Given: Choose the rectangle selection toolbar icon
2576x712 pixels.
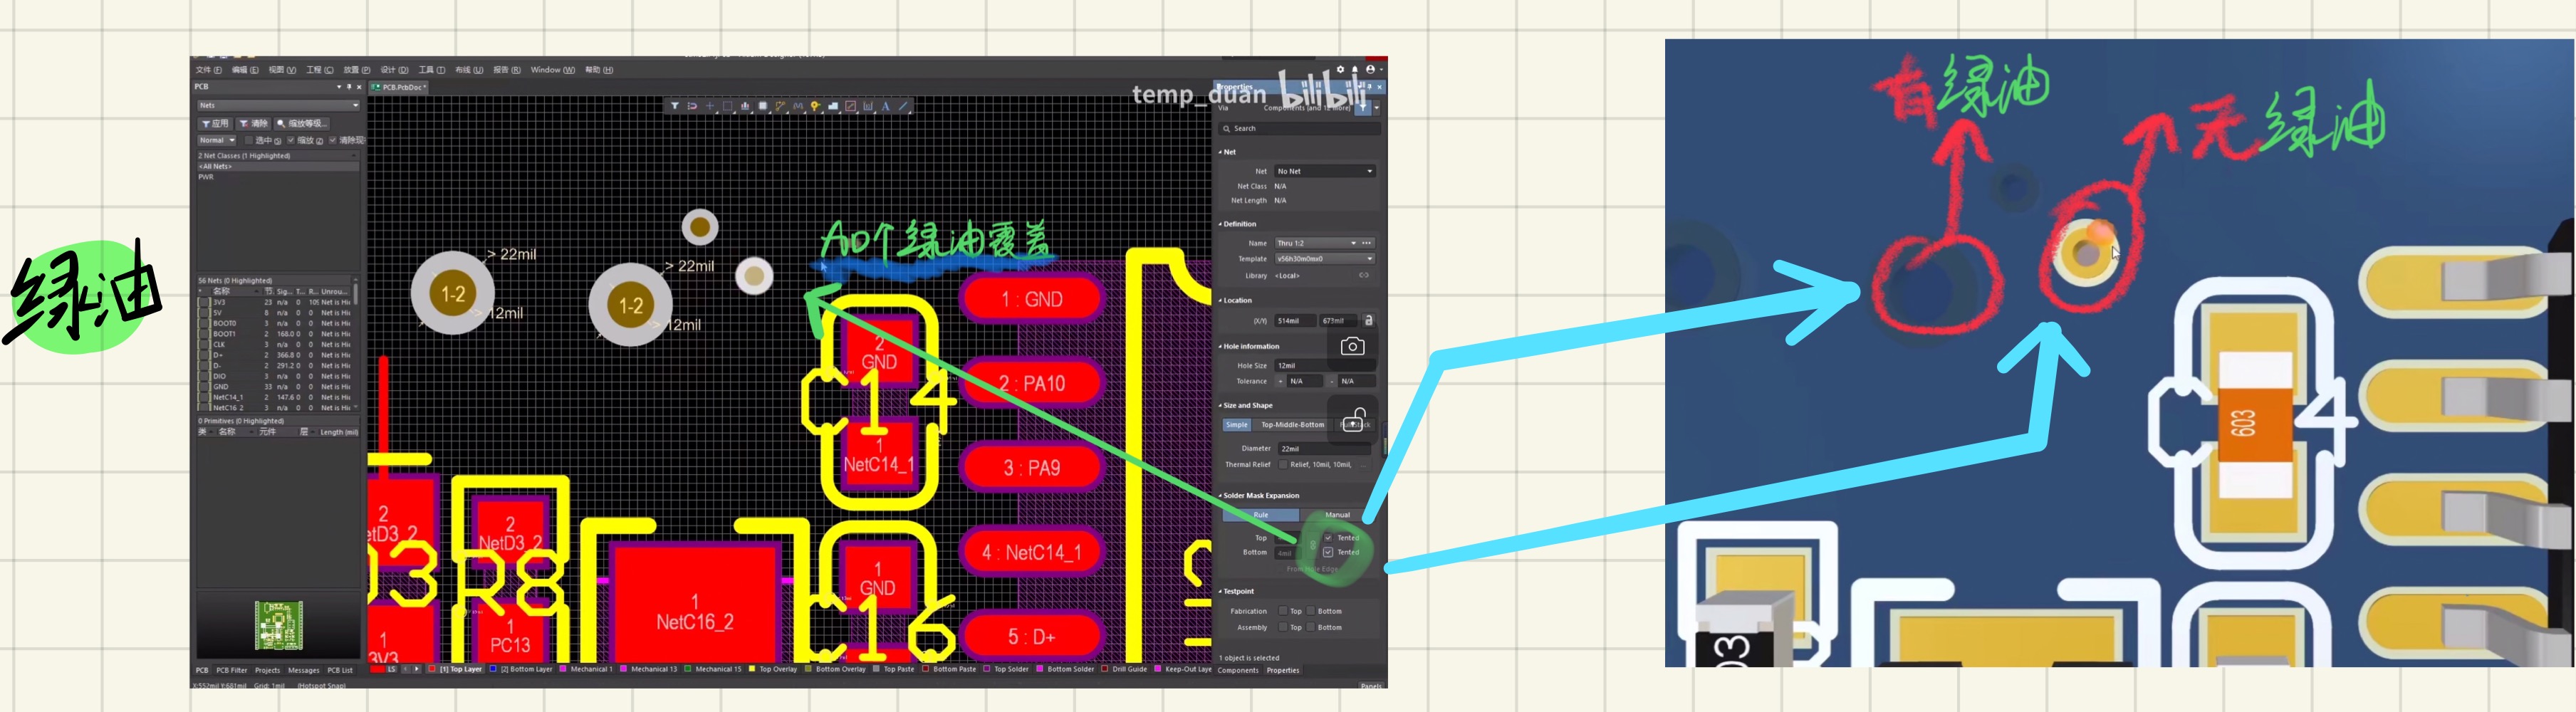Looking at the screenshot, I should (728, 106).
